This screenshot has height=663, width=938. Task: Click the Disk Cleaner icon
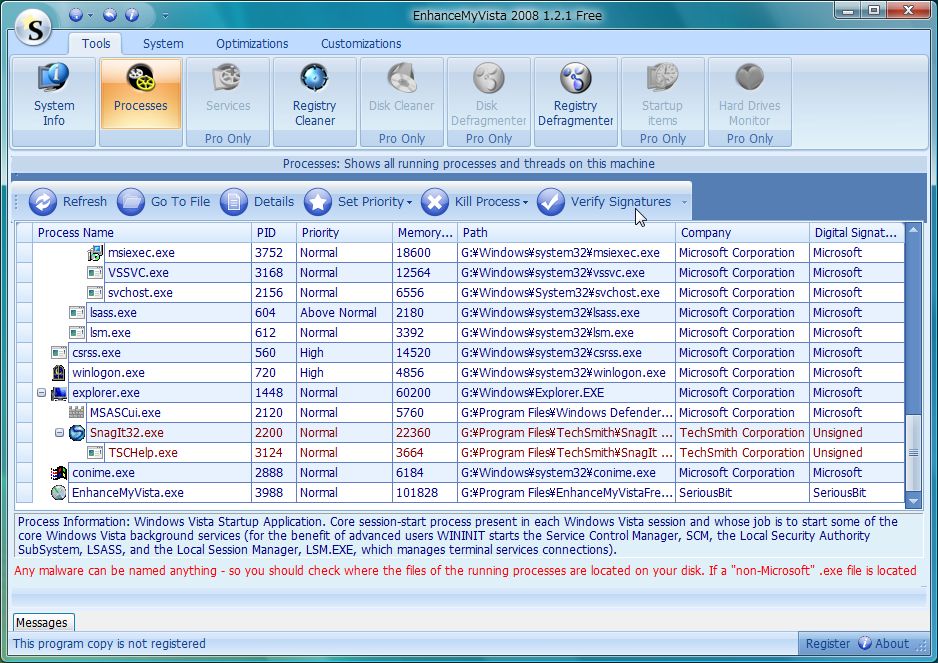tap(401, 78)
